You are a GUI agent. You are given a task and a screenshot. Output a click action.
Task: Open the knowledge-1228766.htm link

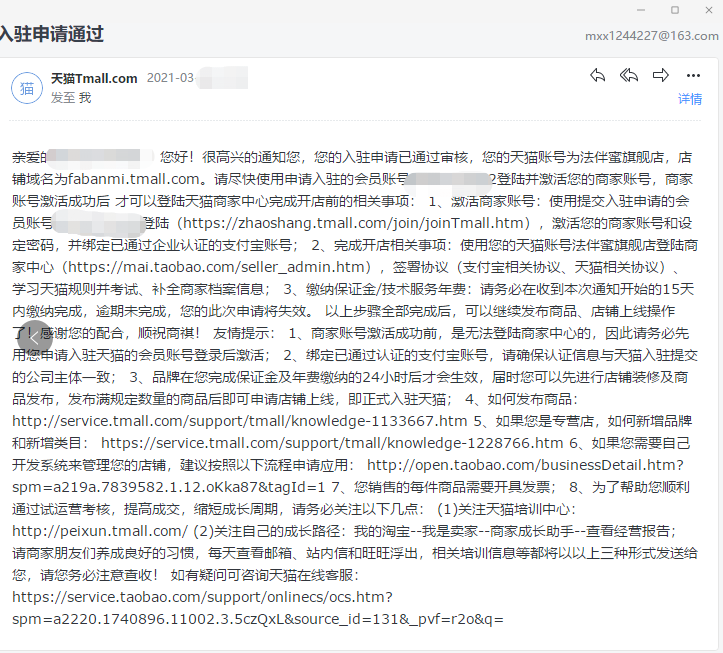pos(332,443)
